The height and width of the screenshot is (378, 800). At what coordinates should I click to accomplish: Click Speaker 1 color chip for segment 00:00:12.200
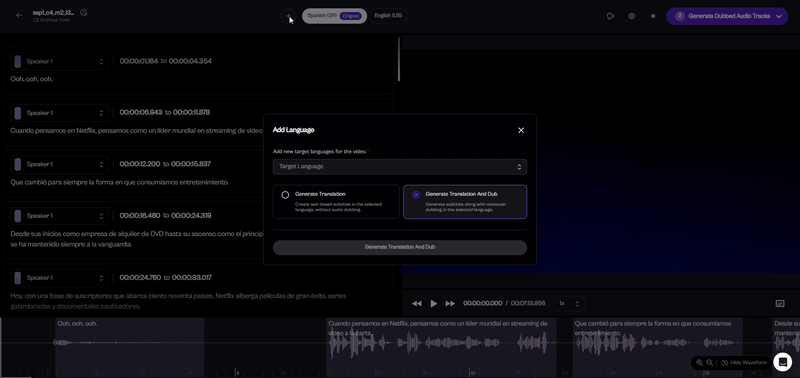point(17,164)
